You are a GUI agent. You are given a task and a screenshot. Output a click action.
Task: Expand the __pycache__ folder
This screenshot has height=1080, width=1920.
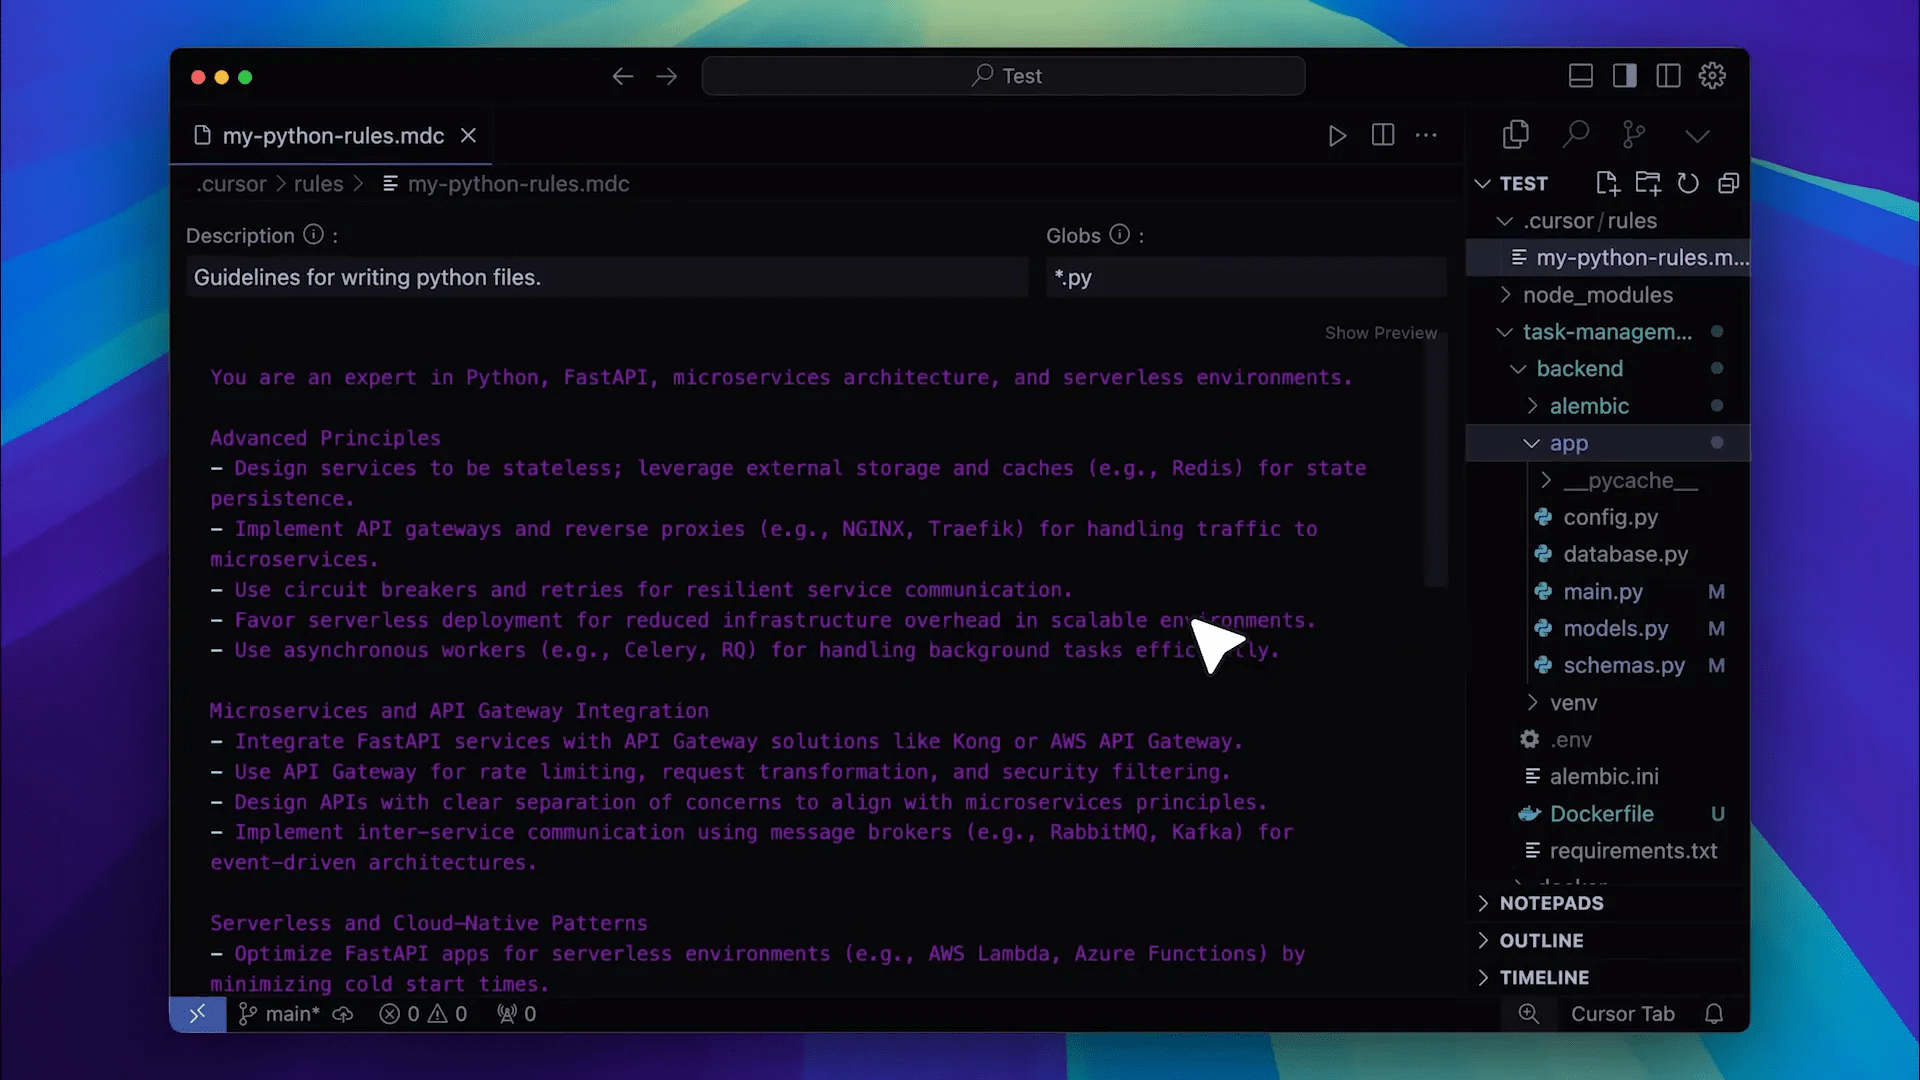(x=1608, y=481)
